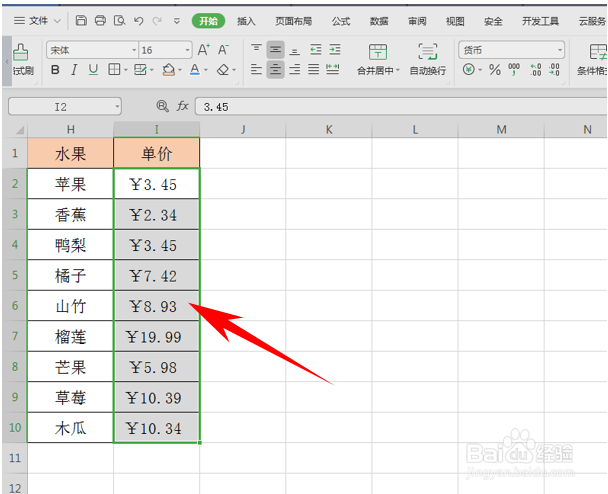The height and width of the screenshot is (494, 608).
Task: Increase decimal places
Action: (x=536, y=70)
